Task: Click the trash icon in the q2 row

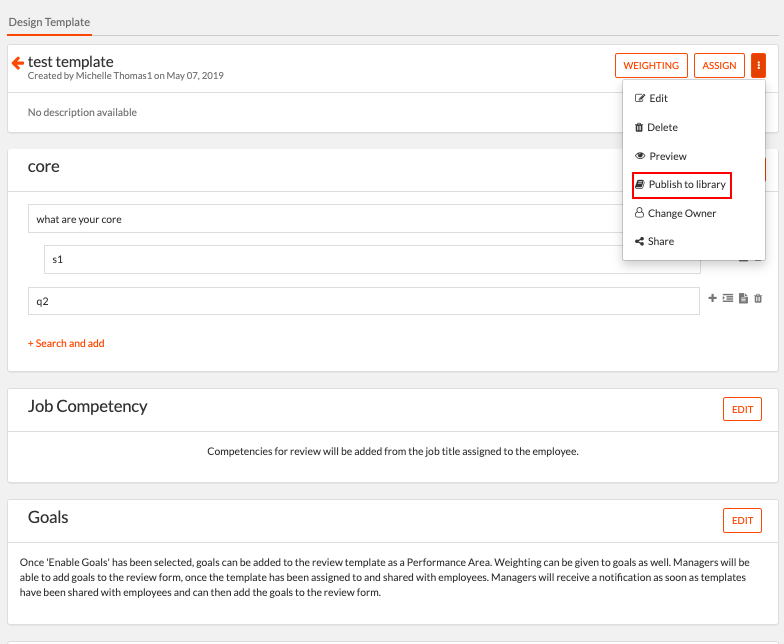Action: tap(758, 298)
